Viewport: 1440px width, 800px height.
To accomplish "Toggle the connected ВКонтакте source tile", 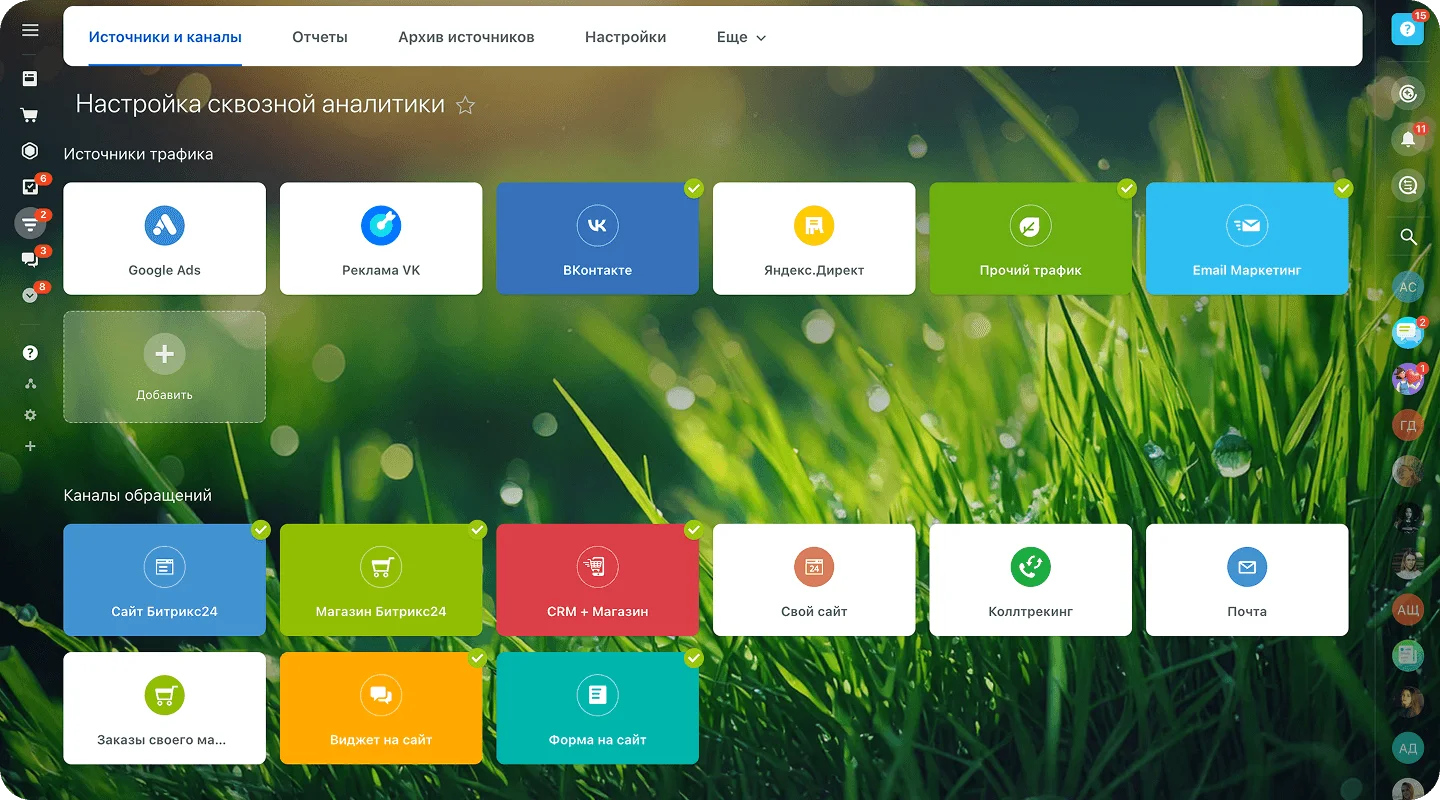I will point(597,238).
